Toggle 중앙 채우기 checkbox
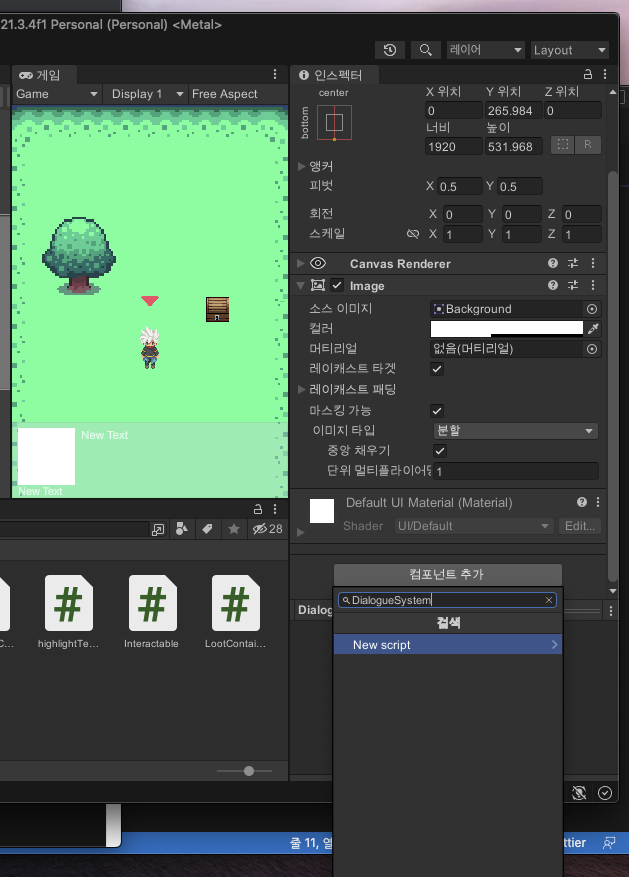 (x=440, y=451)
